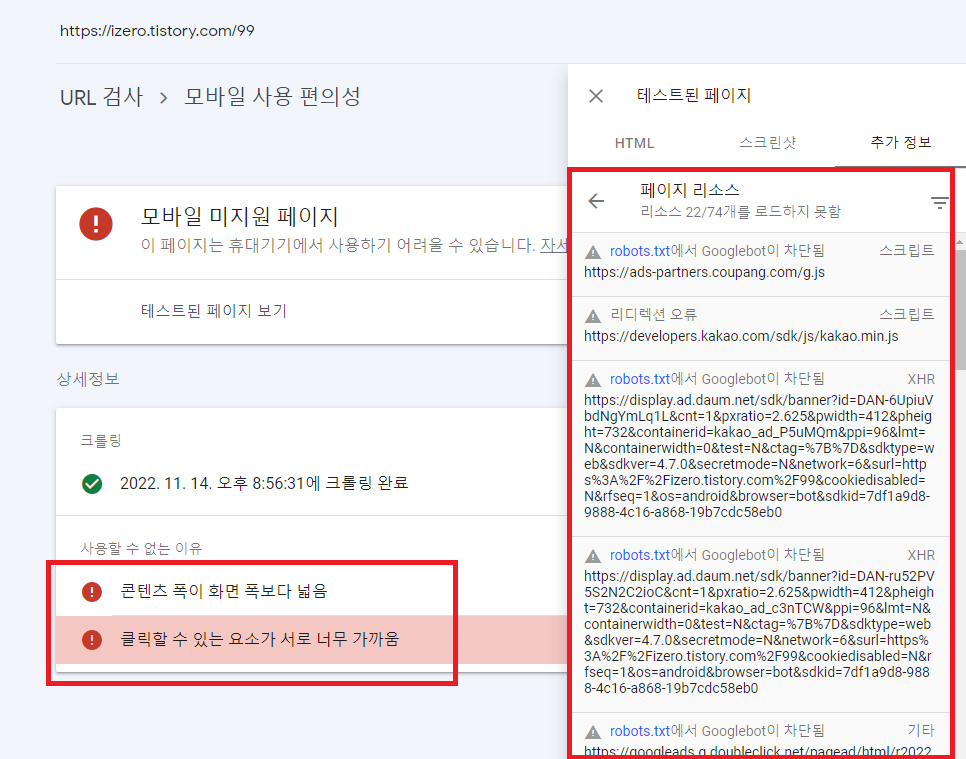Click the 리디렉션 오류 status text
The height and width of the screenshot is (759, 966).
[x=653, y=314]
